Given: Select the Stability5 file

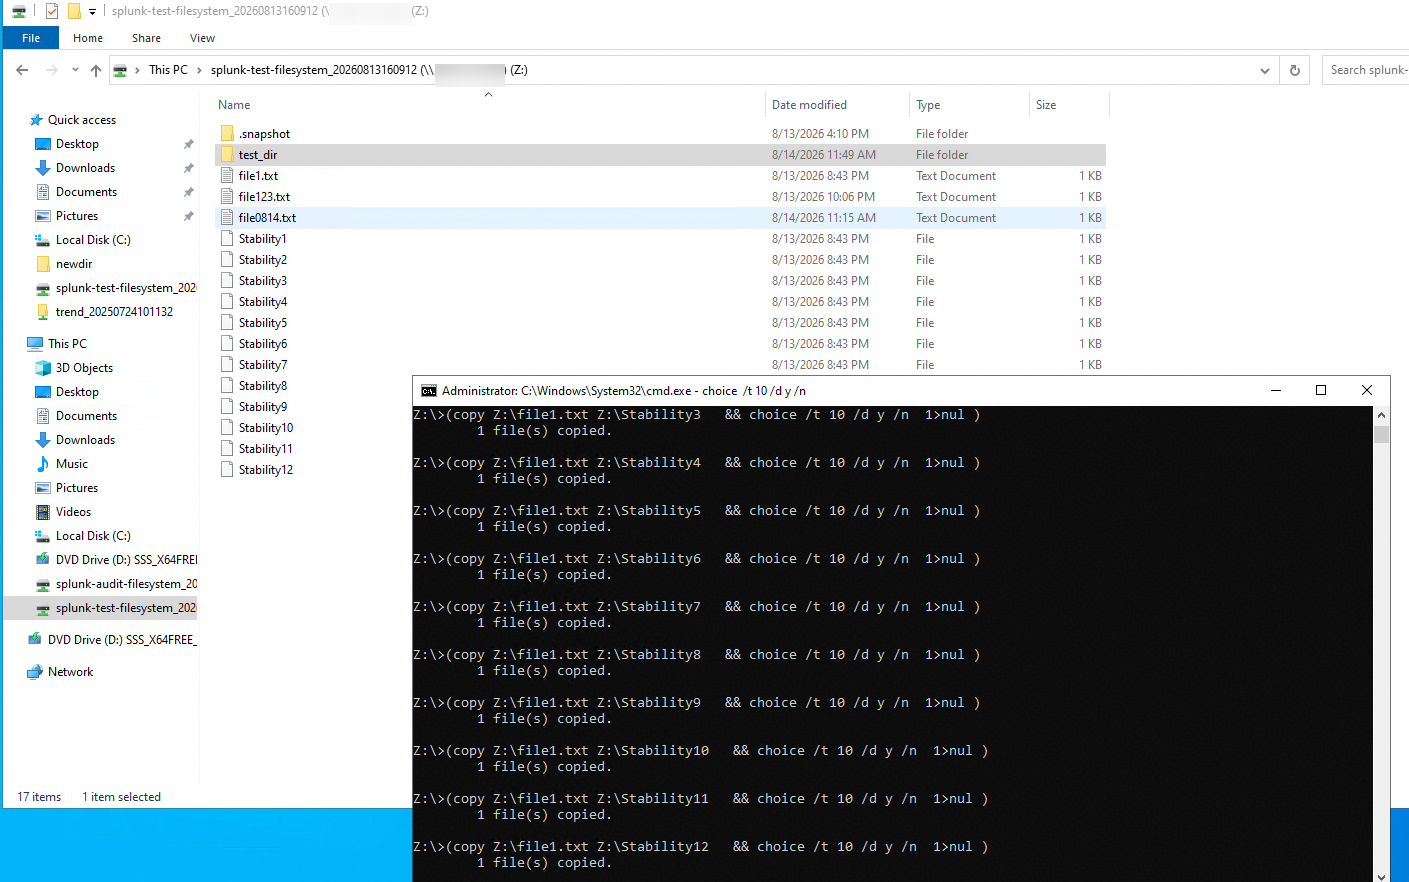Looking at the screenshot, I should 262,323.
